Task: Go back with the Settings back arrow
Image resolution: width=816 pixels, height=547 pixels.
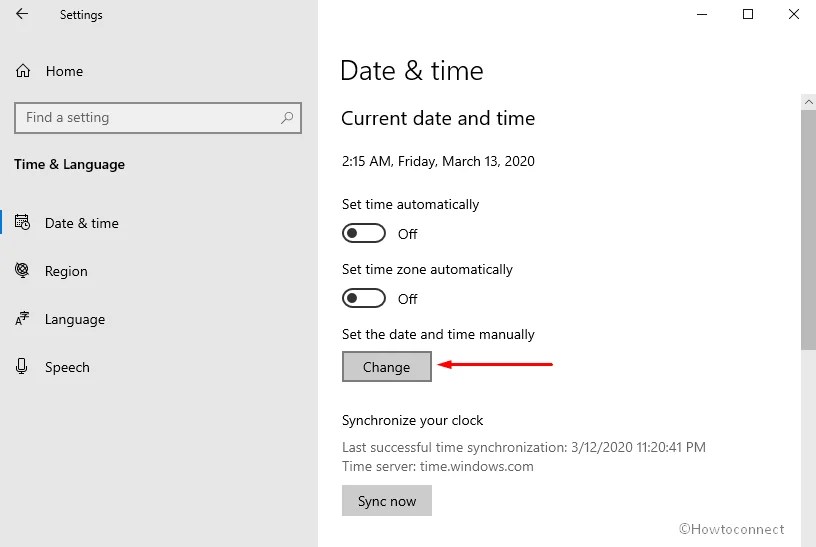Action: coord(22,14)
